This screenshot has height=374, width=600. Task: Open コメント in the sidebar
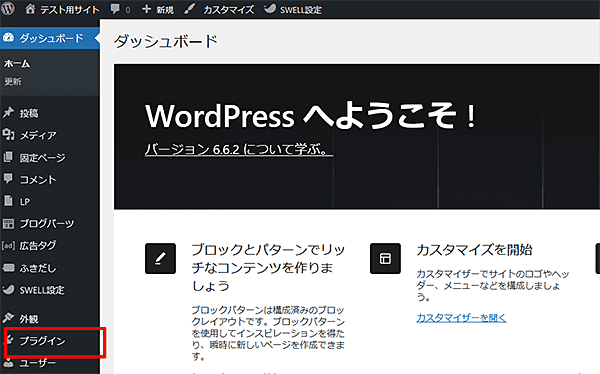[38, 180]
